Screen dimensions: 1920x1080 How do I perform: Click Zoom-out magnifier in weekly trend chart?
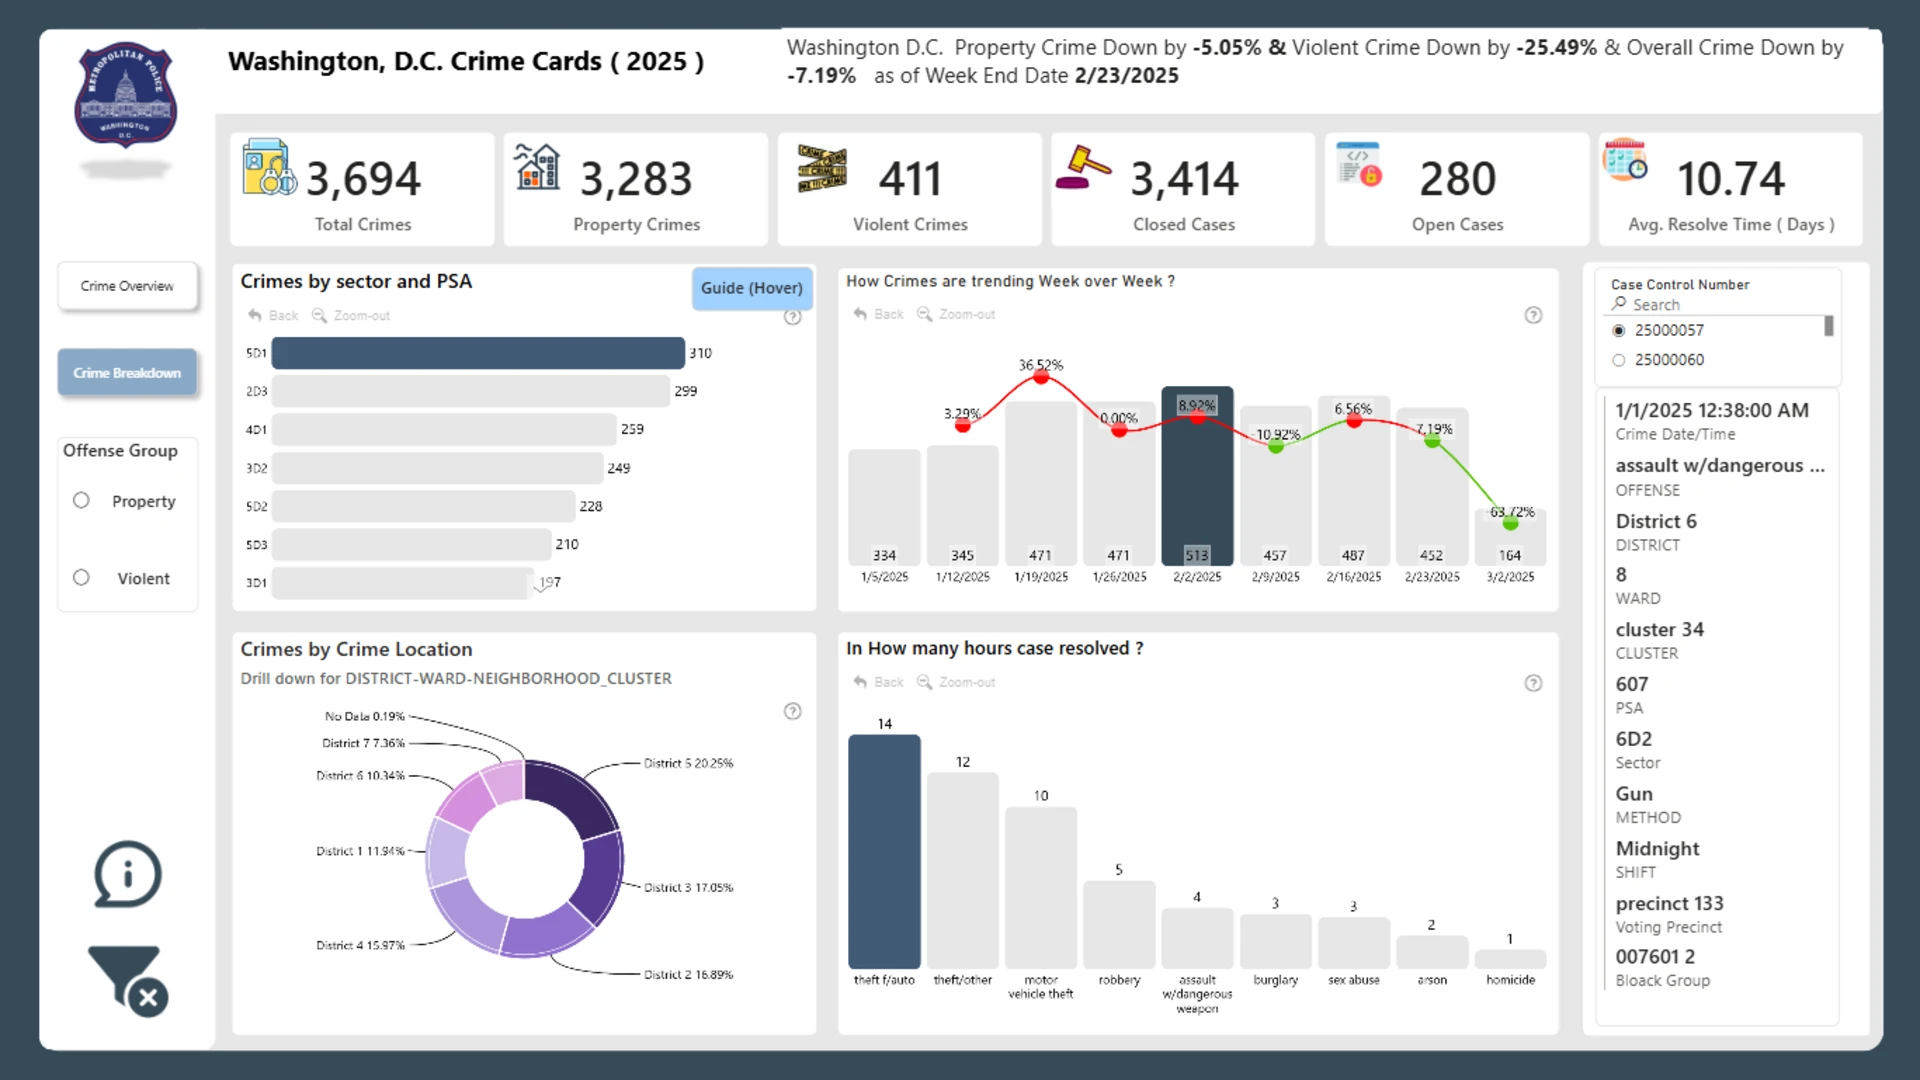click(956, 314)
